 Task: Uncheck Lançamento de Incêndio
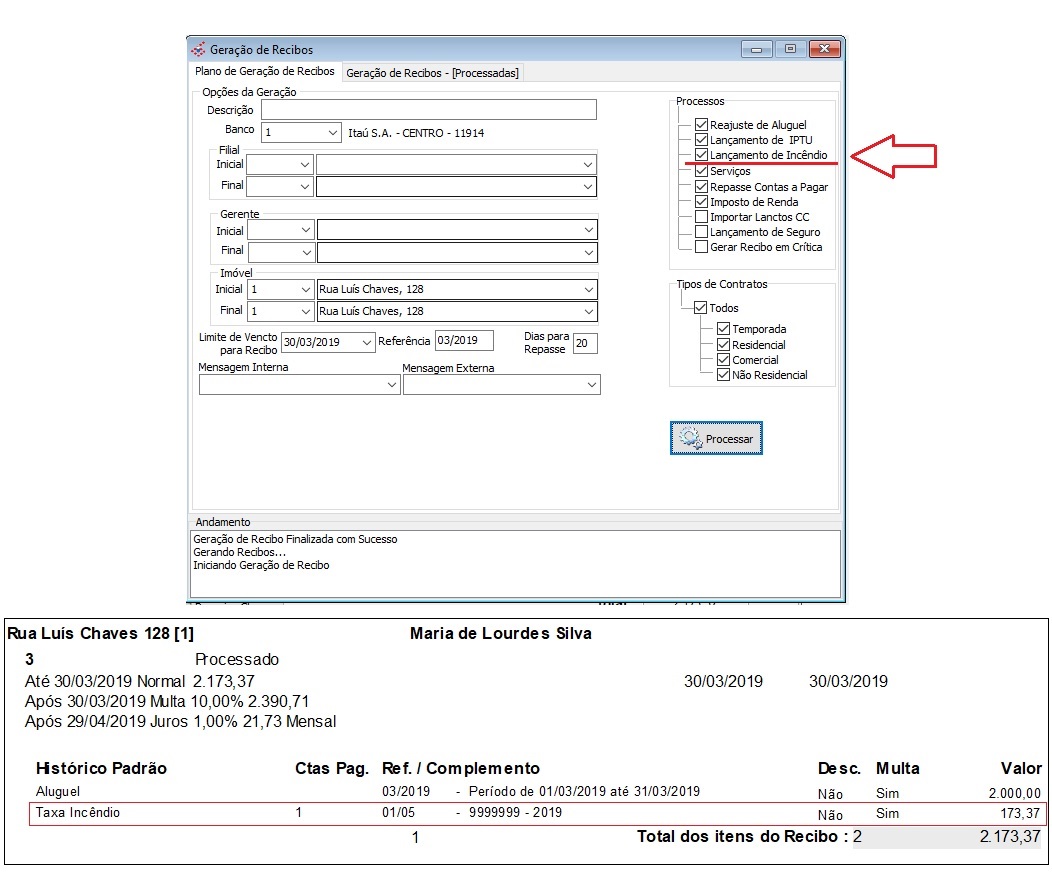click(702, 155)
